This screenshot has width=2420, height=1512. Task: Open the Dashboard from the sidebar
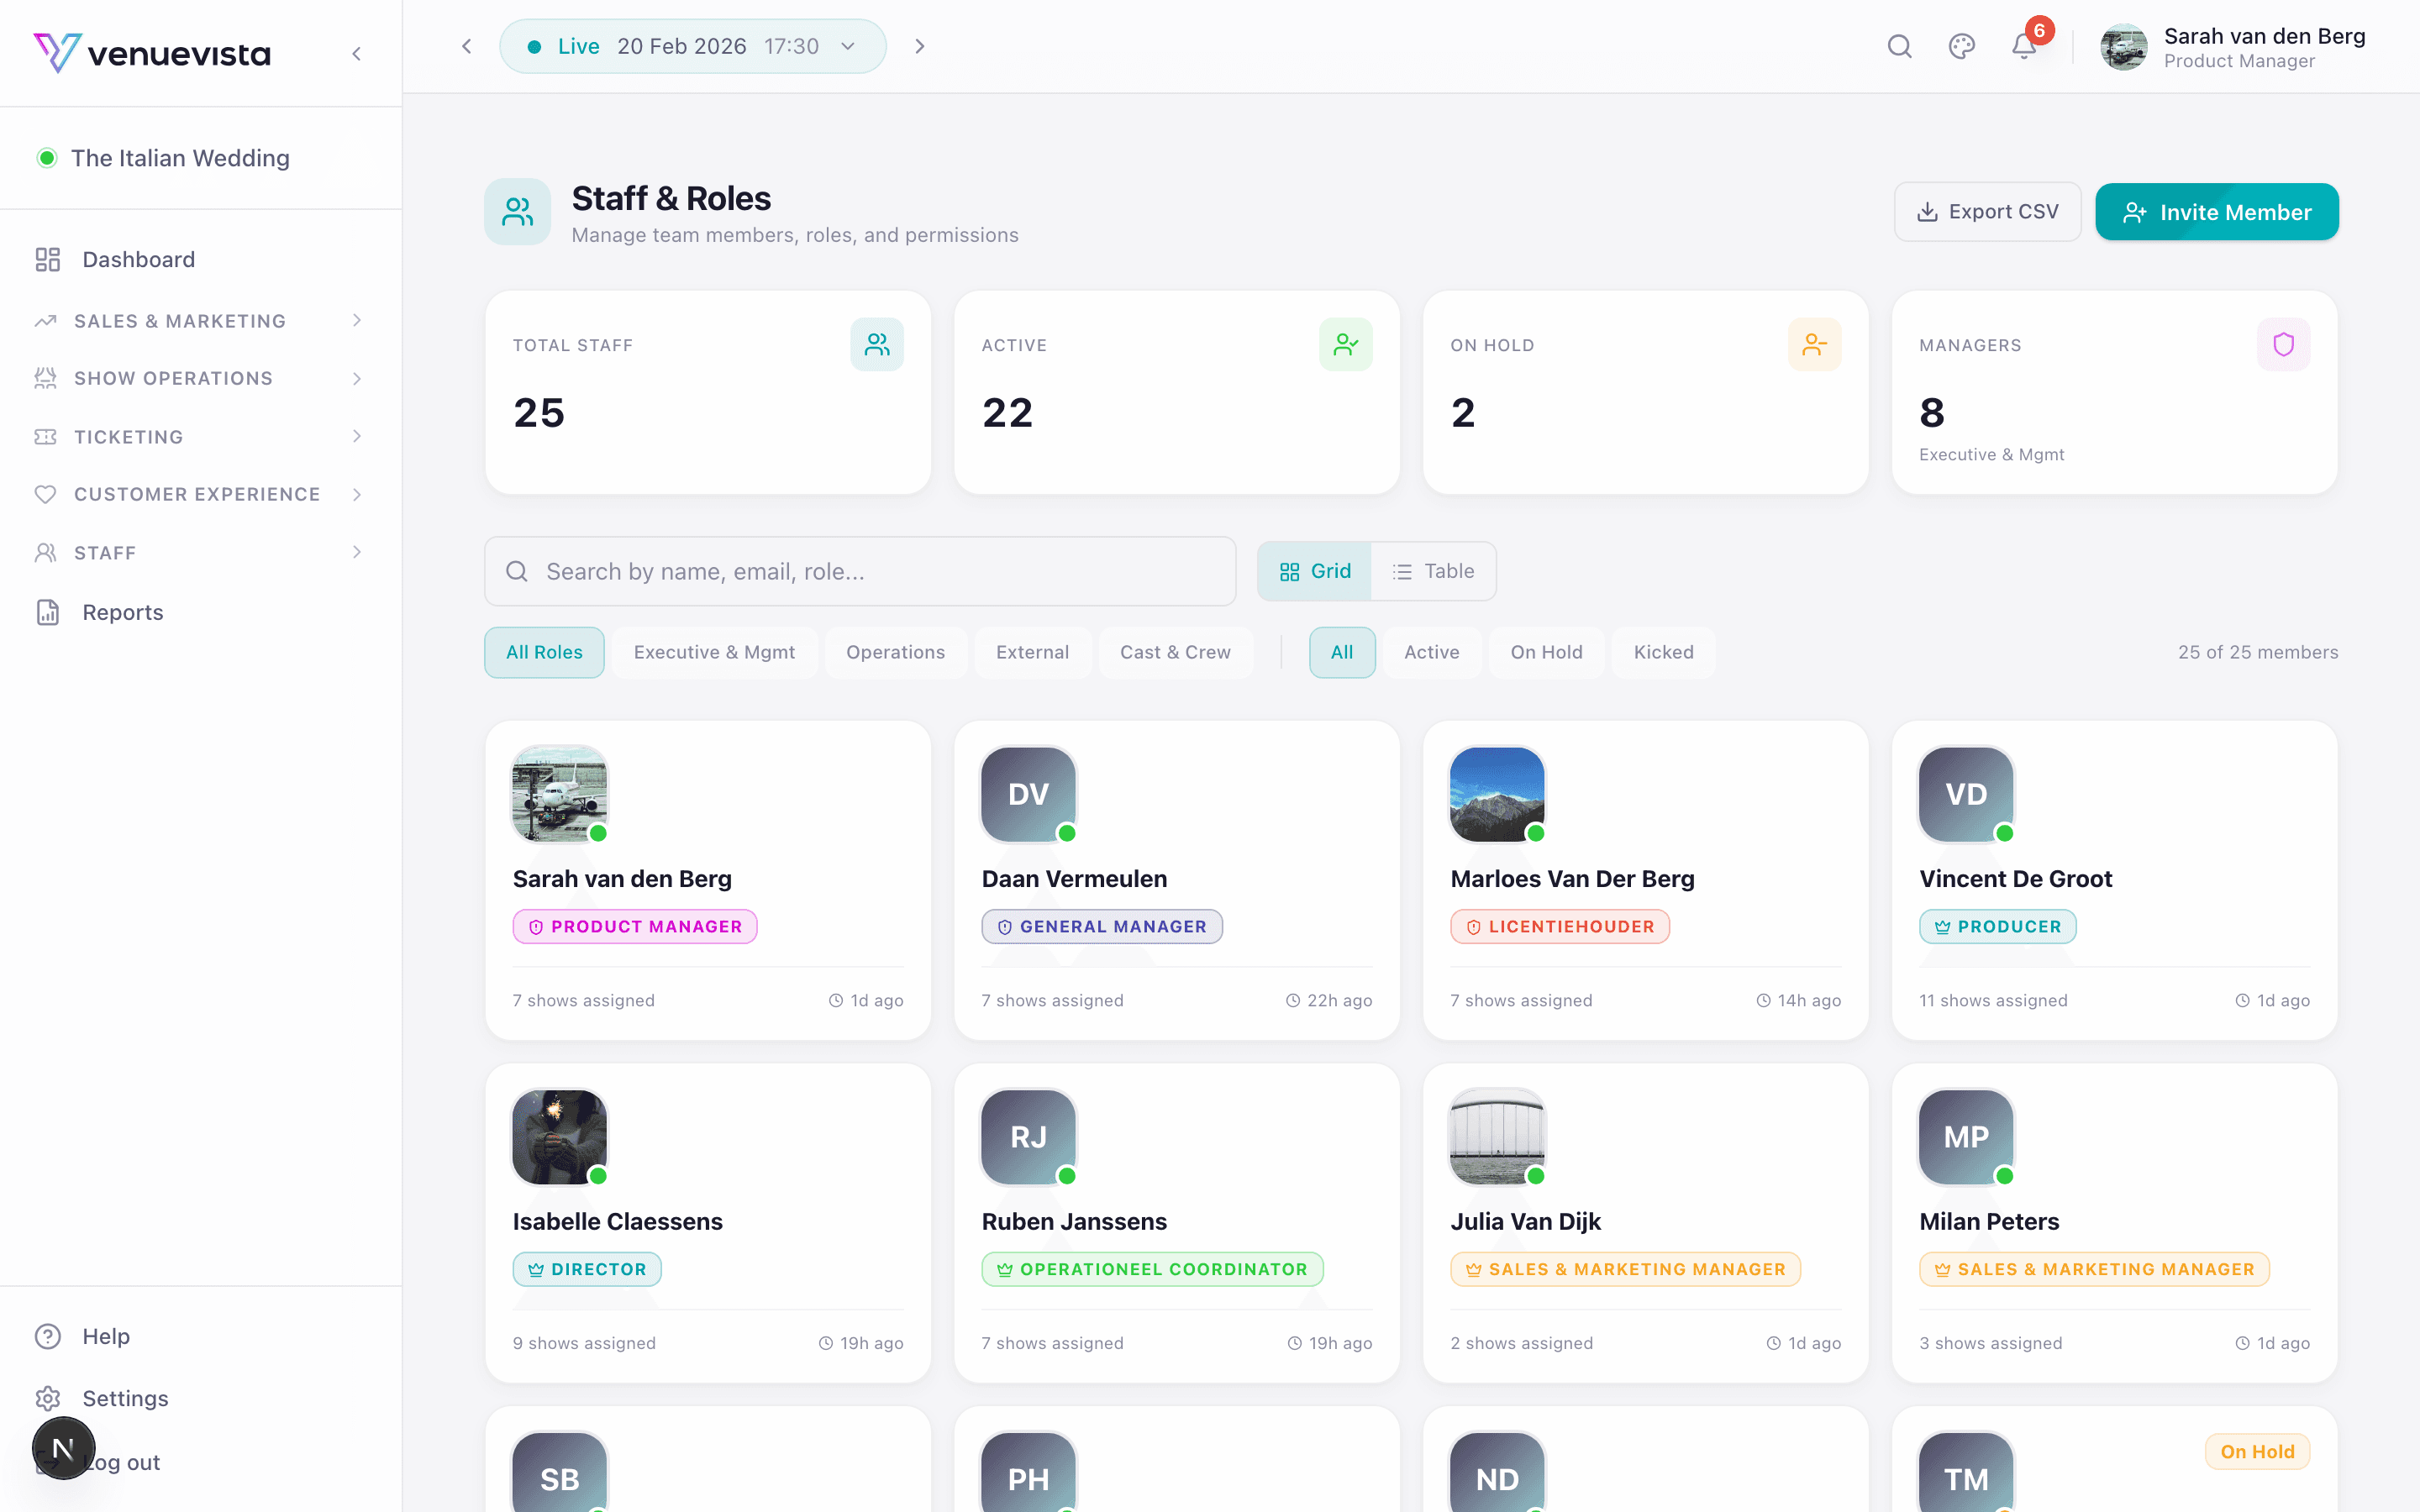[x=138, y=259]
